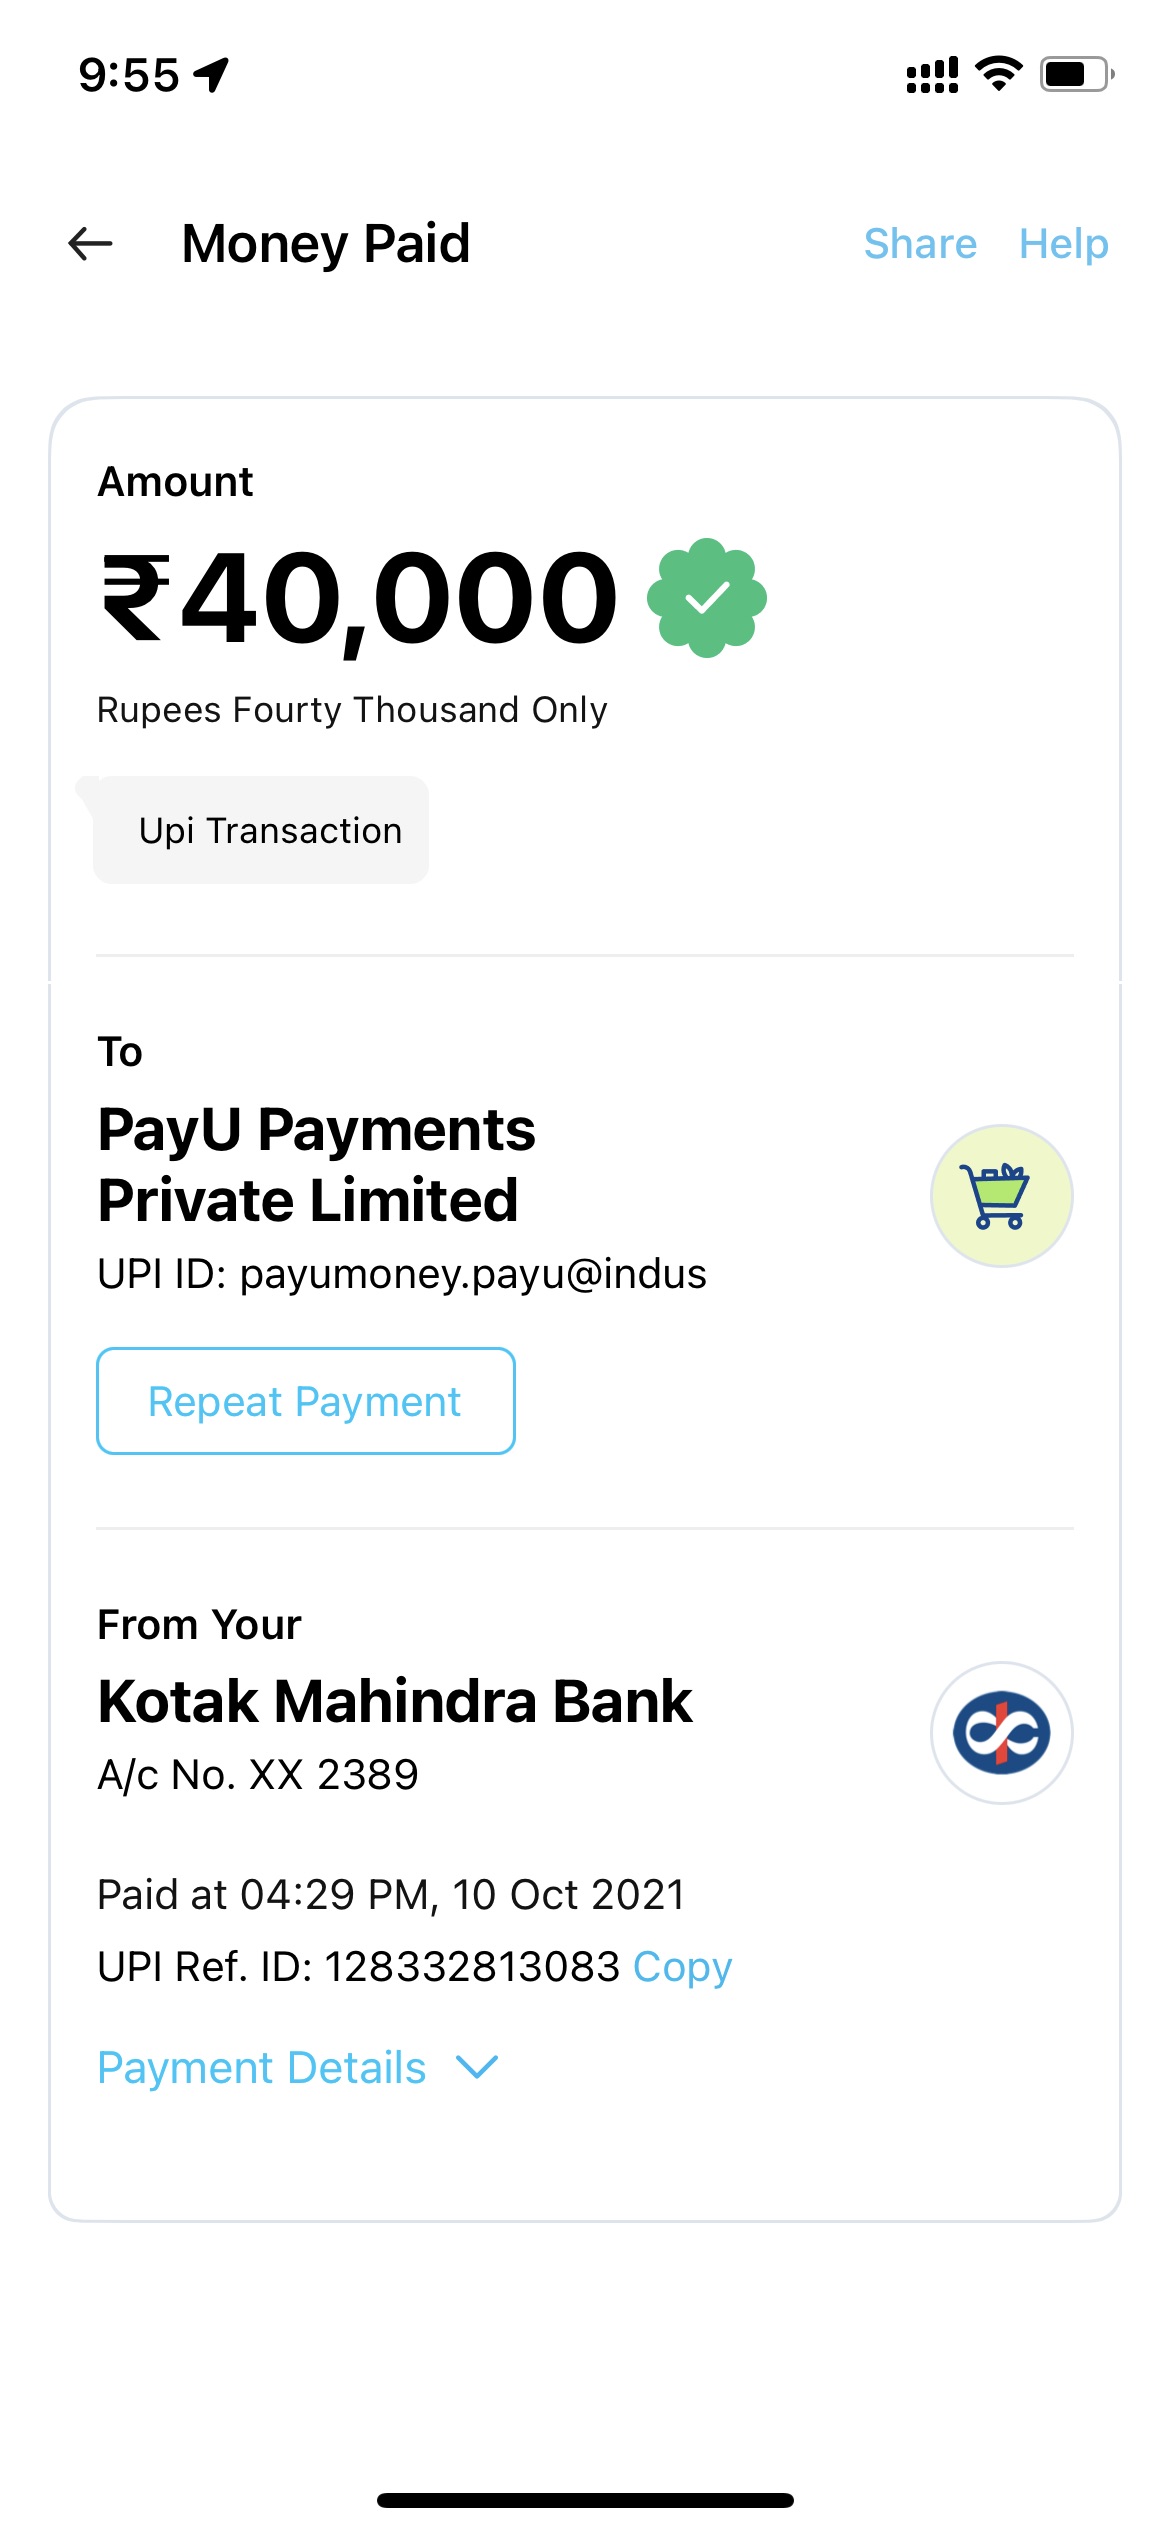Click the green verified checkmark badge
The height and width of the screenshot is (2532, 1170).
707,598
